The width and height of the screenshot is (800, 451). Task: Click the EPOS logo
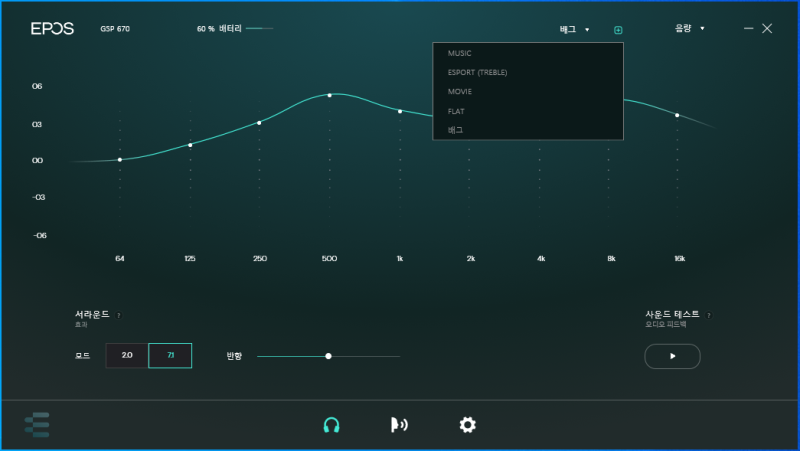pyautogui.click(x=52, y=29)
